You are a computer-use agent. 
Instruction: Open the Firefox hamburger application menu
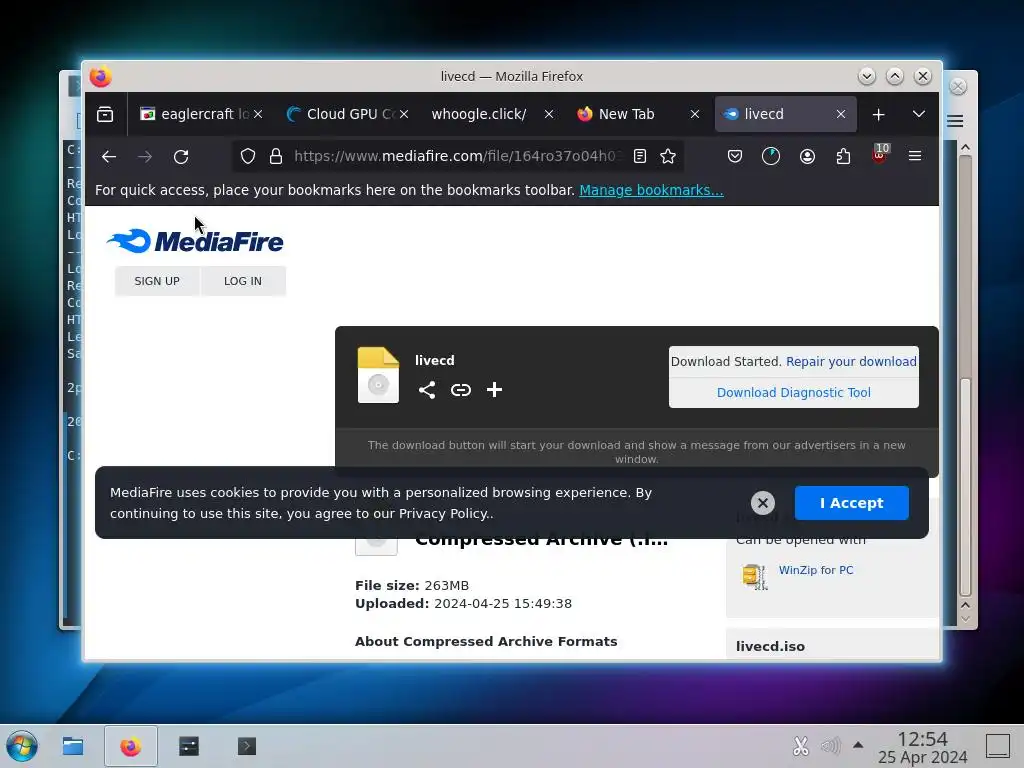click(x=915, y=156)
